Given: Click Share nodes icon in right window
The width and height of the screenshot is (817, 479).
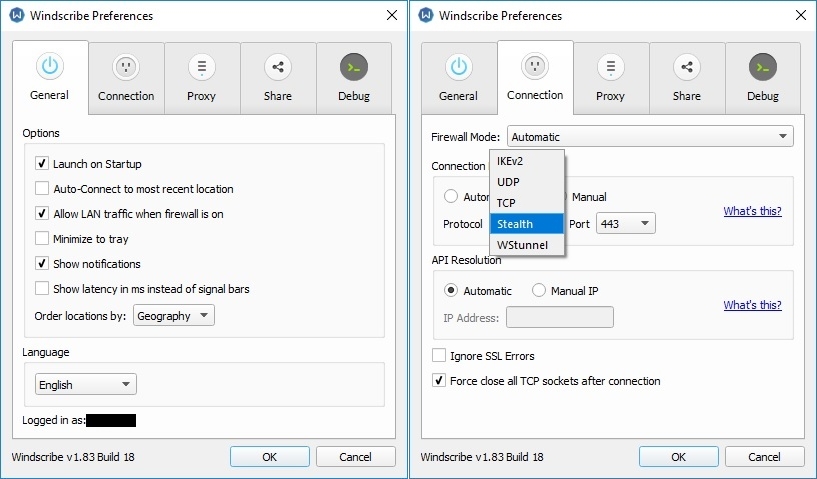Looking at the screenshot, I should (687, 67).
